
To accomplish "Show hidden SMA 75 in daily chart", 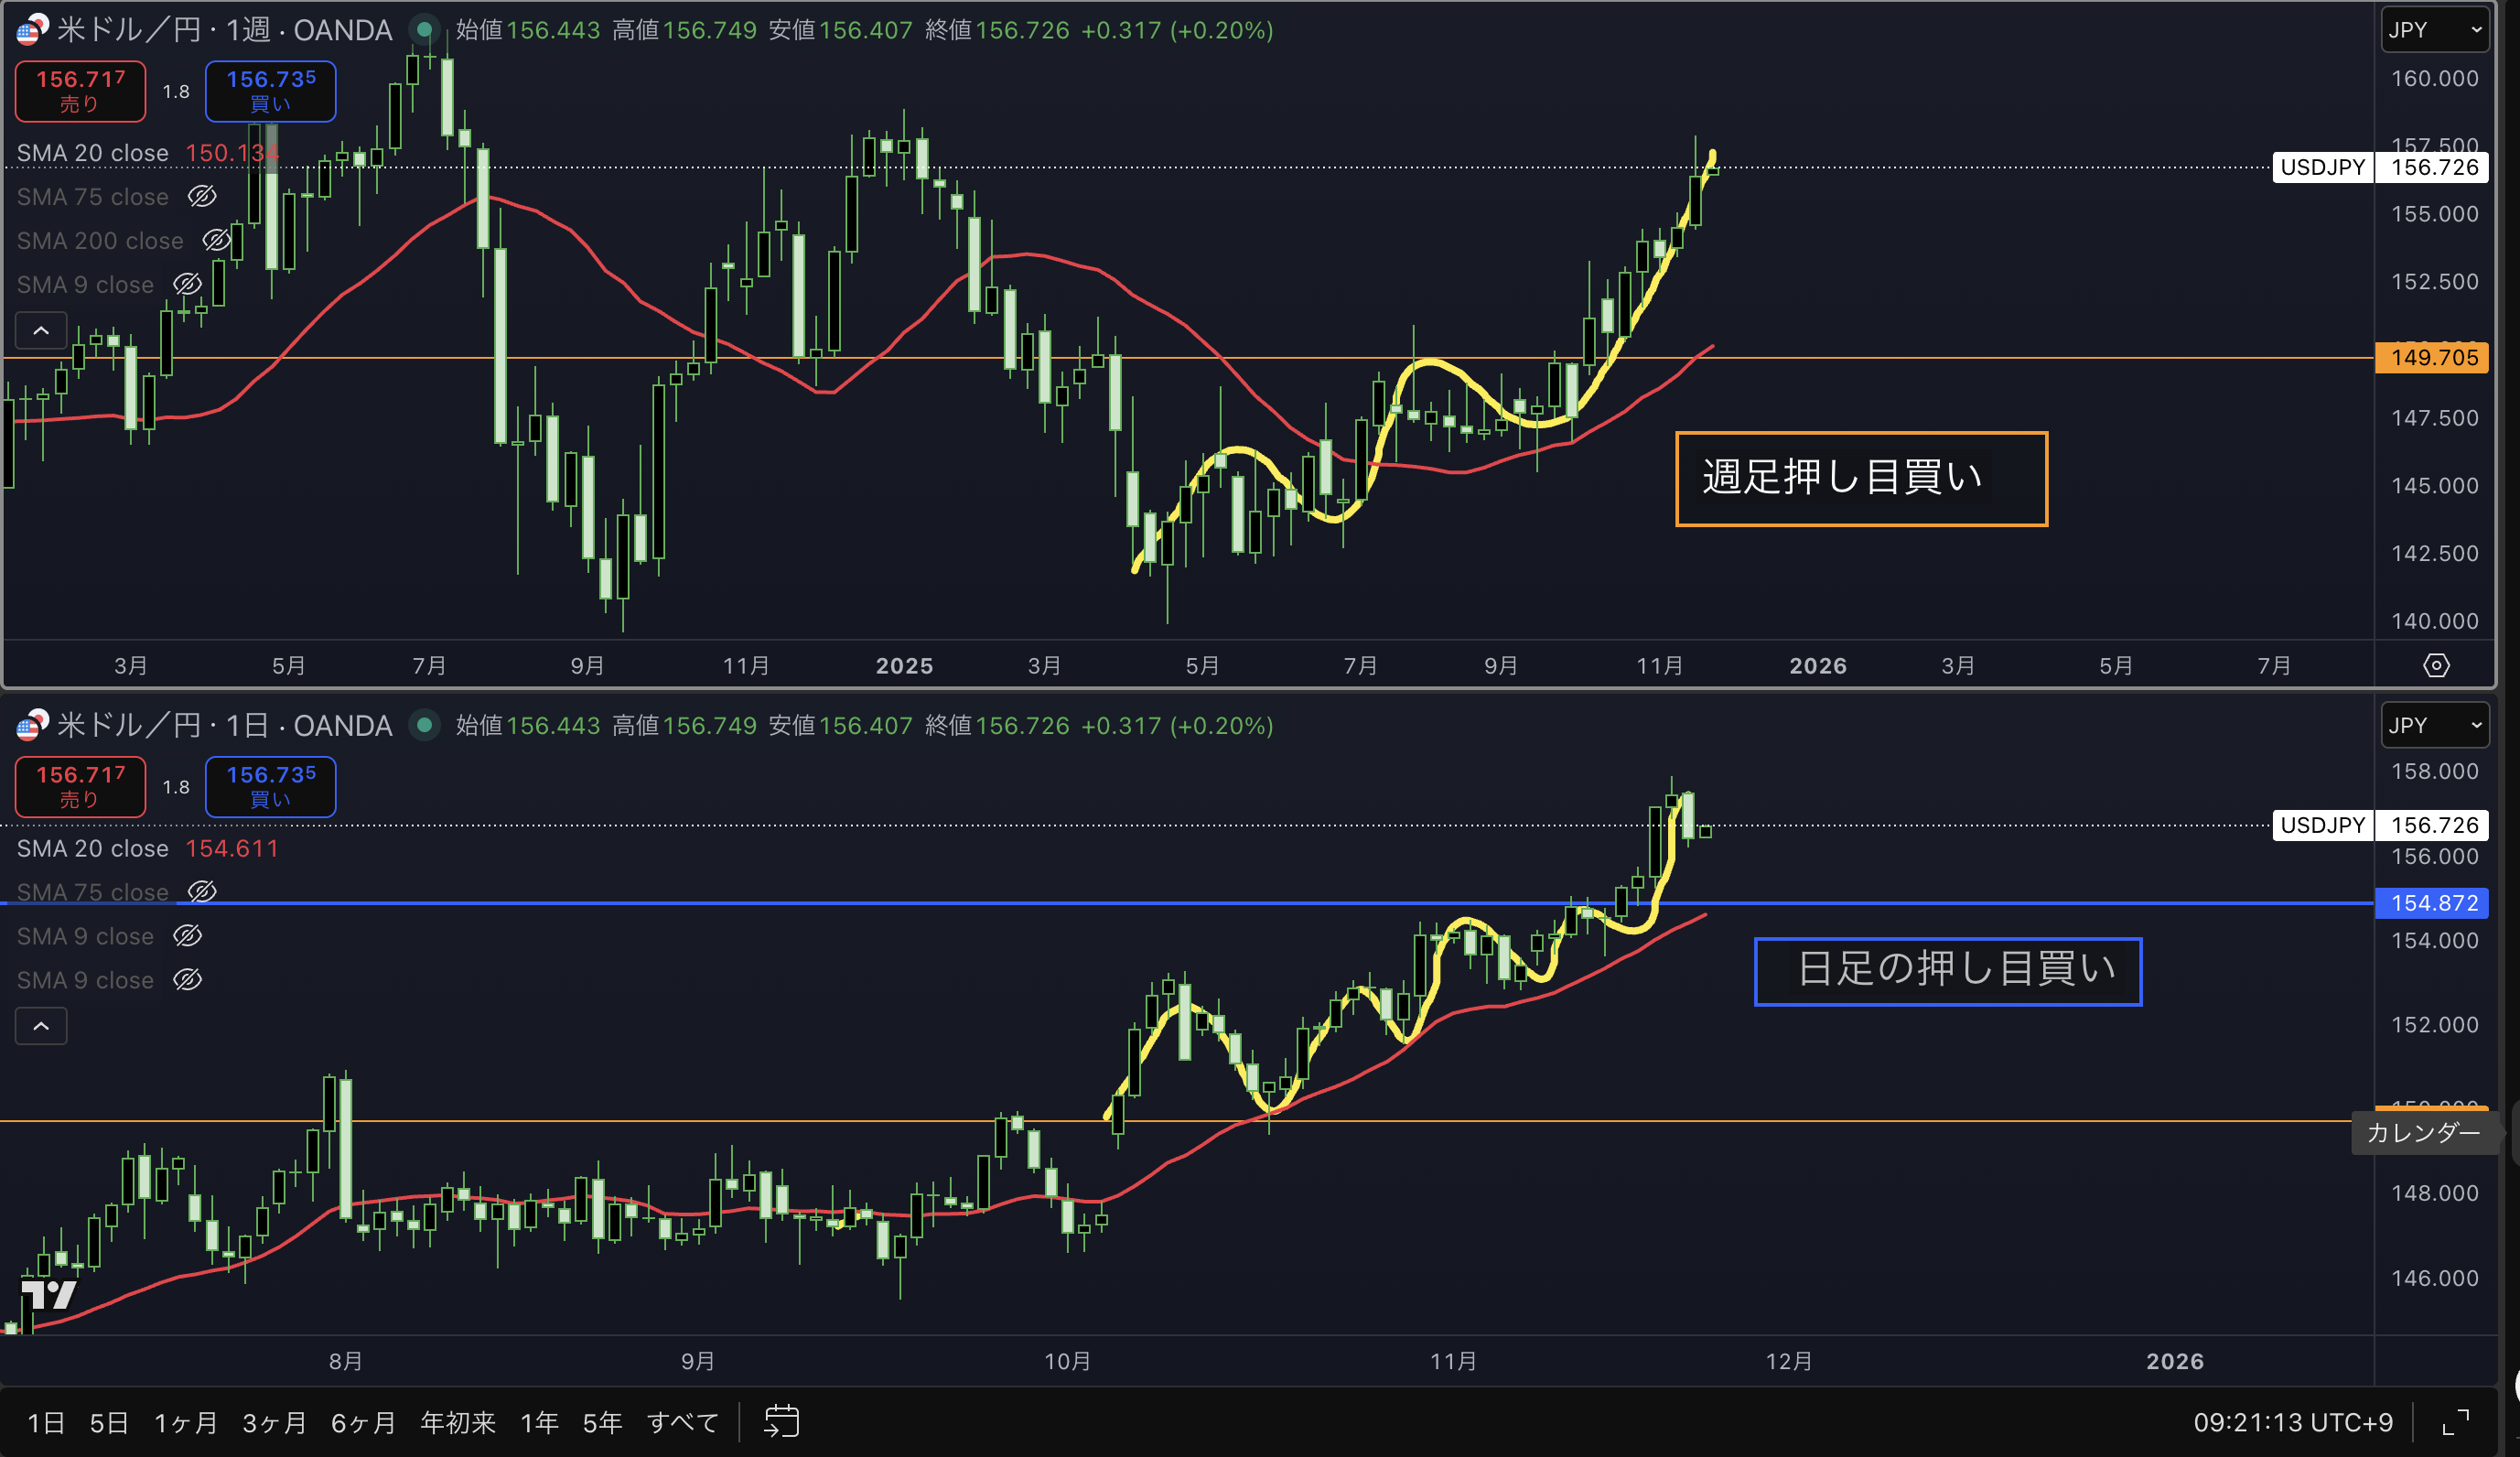I will pos(202,891).
